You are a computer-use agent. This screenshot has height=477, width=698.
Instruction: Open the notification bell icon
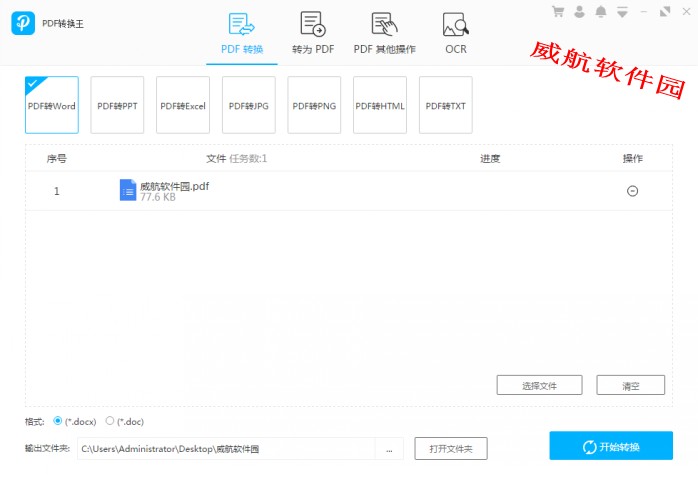coord(601,12)
